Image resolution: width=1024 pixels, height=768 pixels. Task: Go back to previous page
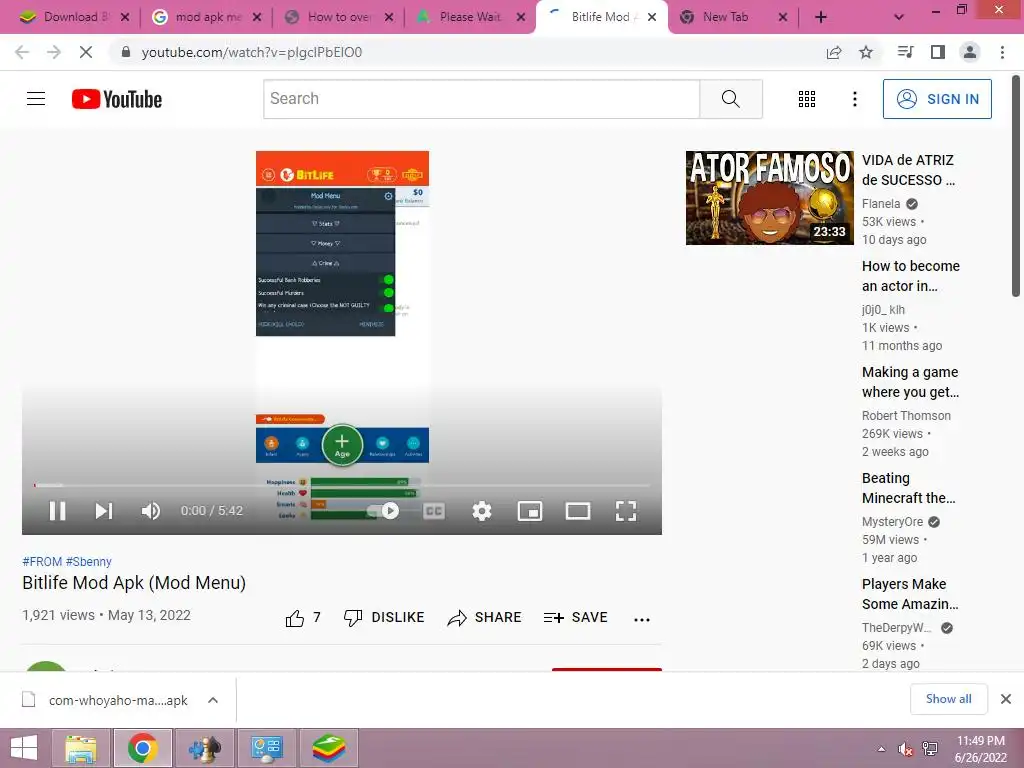[x=22, y=52]
